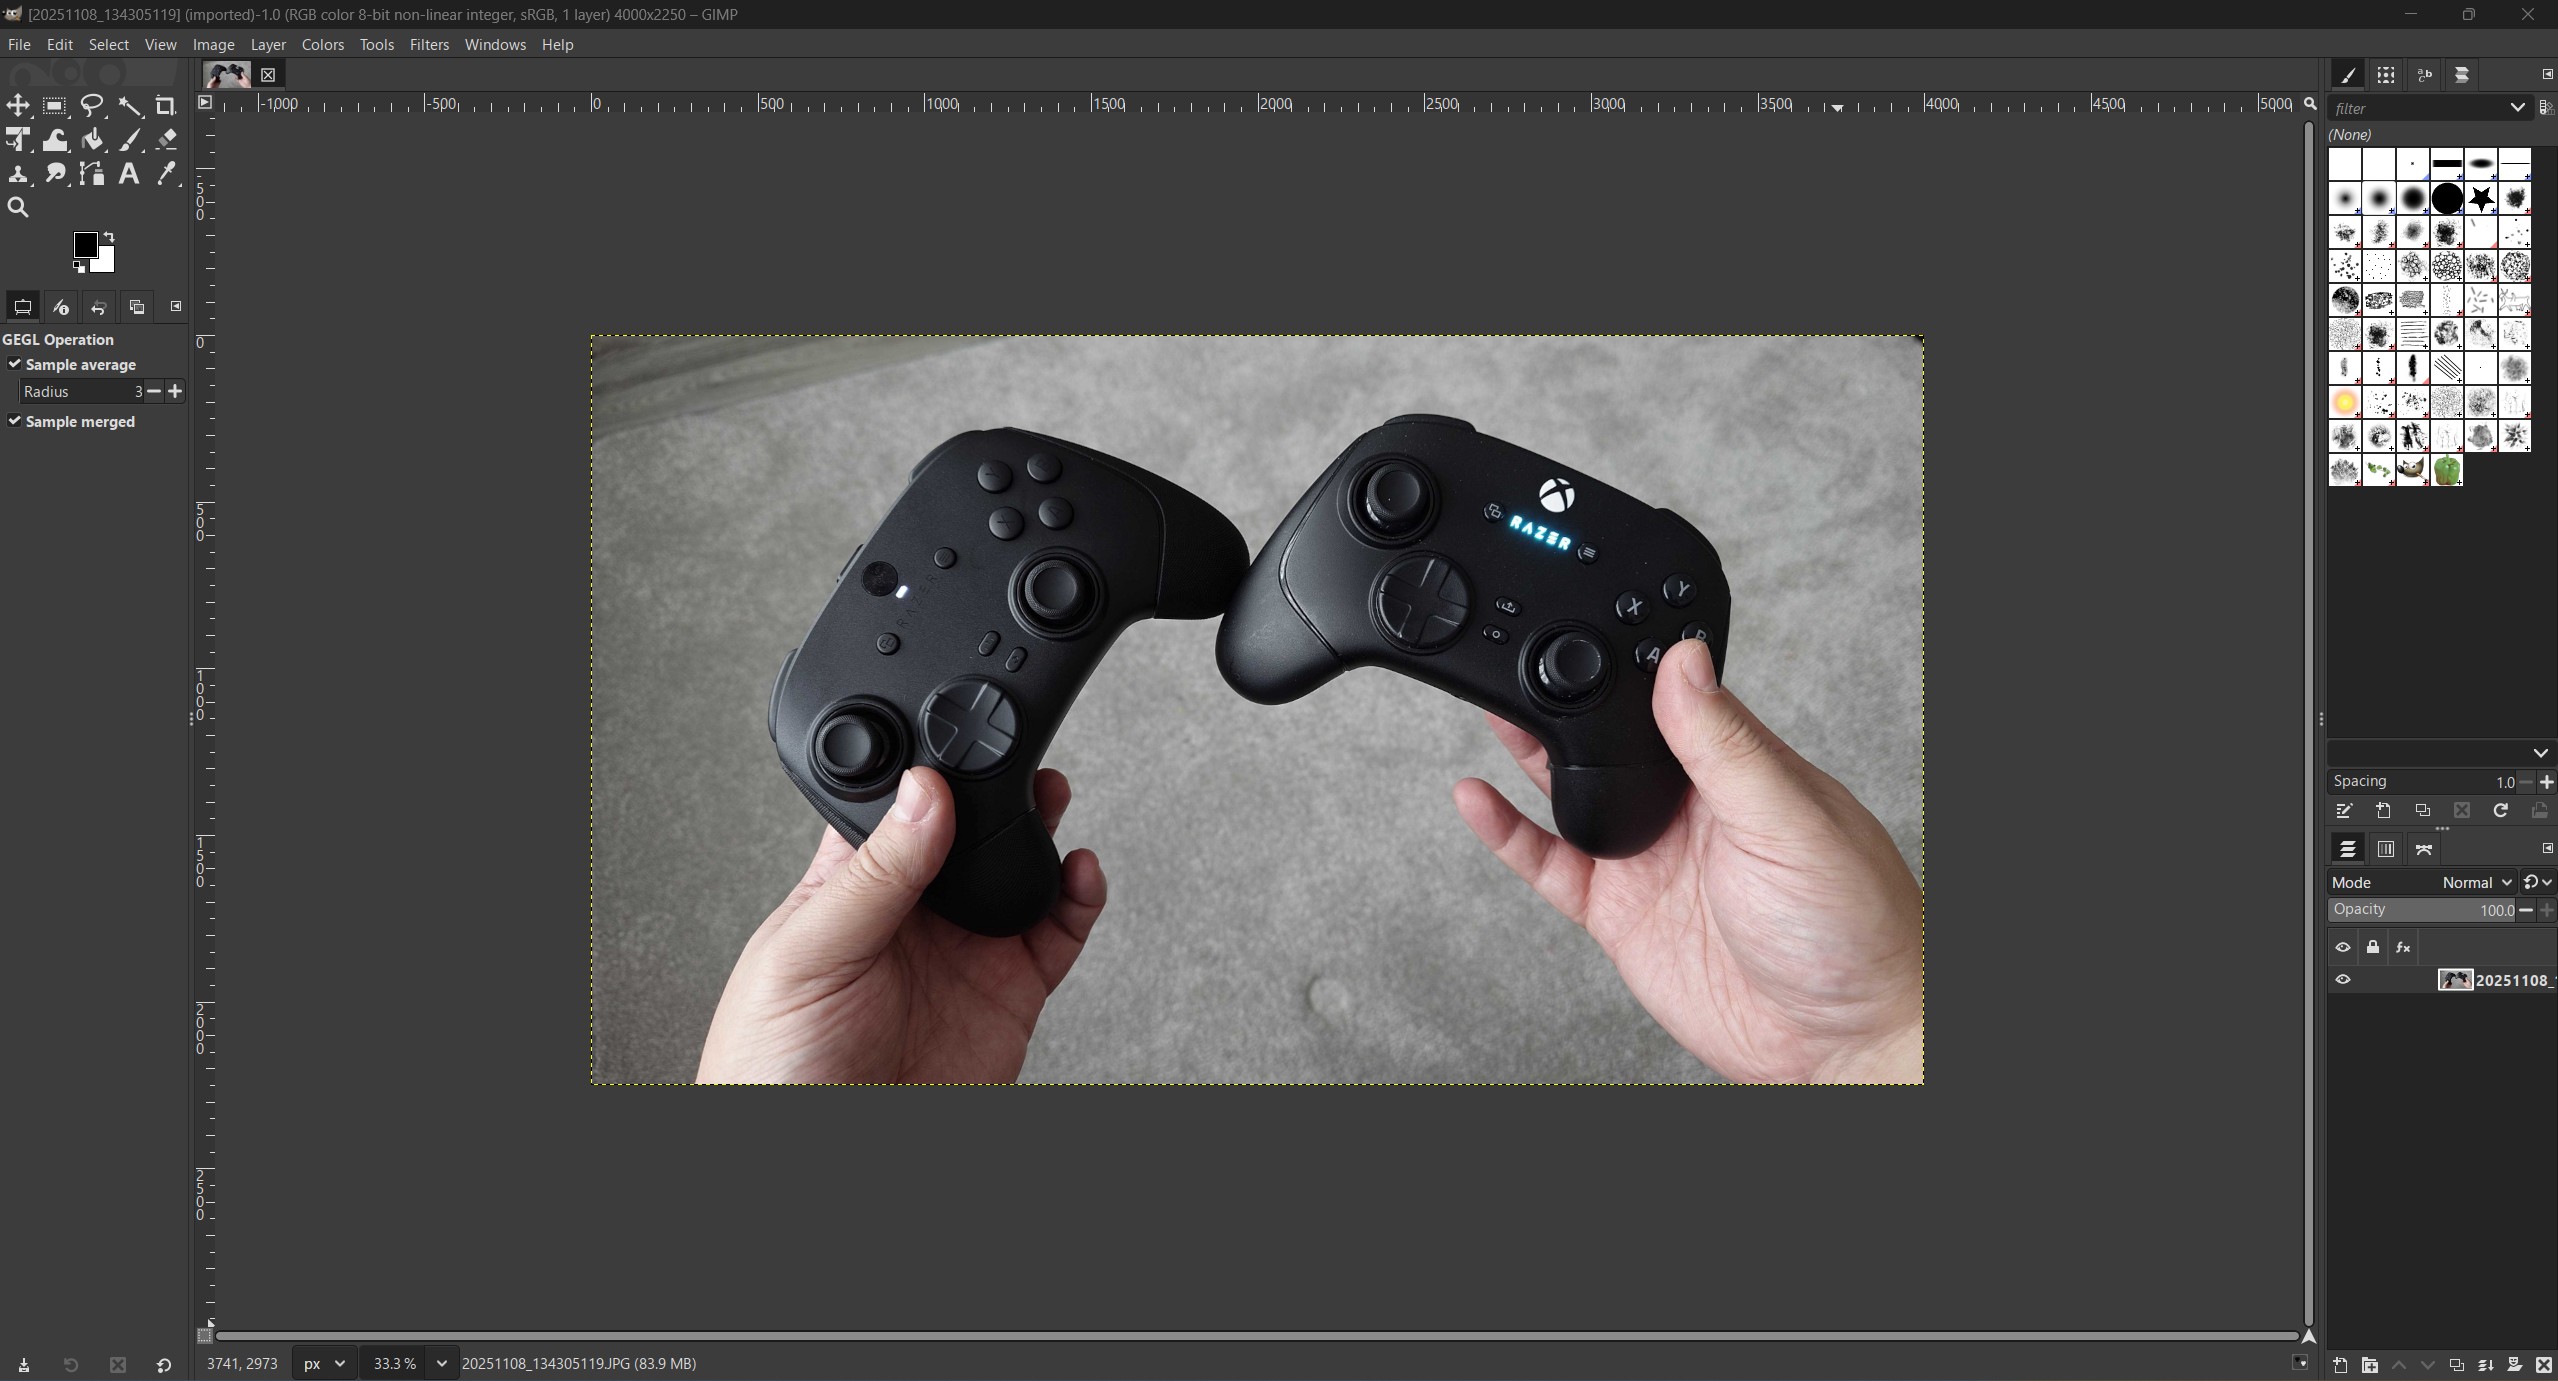2558x1381 pixels.
Task: Open the Filters menu
Action: [x=429, y=45]
